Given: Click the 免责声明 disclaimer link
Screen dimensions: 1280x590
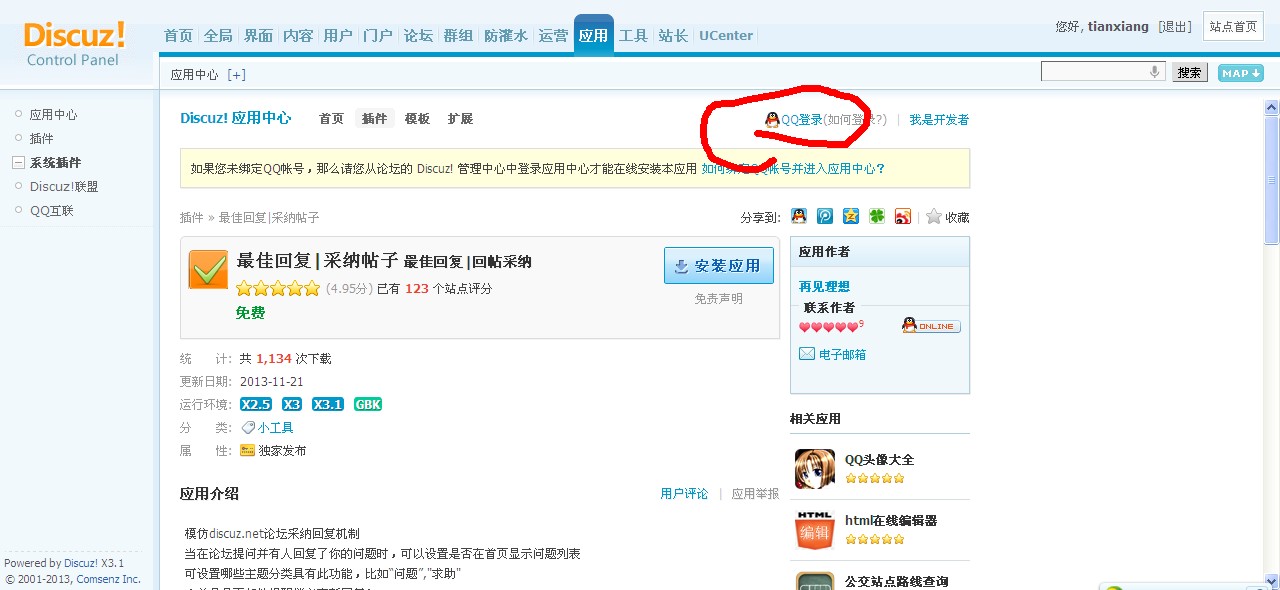Looking at the screenshot, I should click(719, 298).
